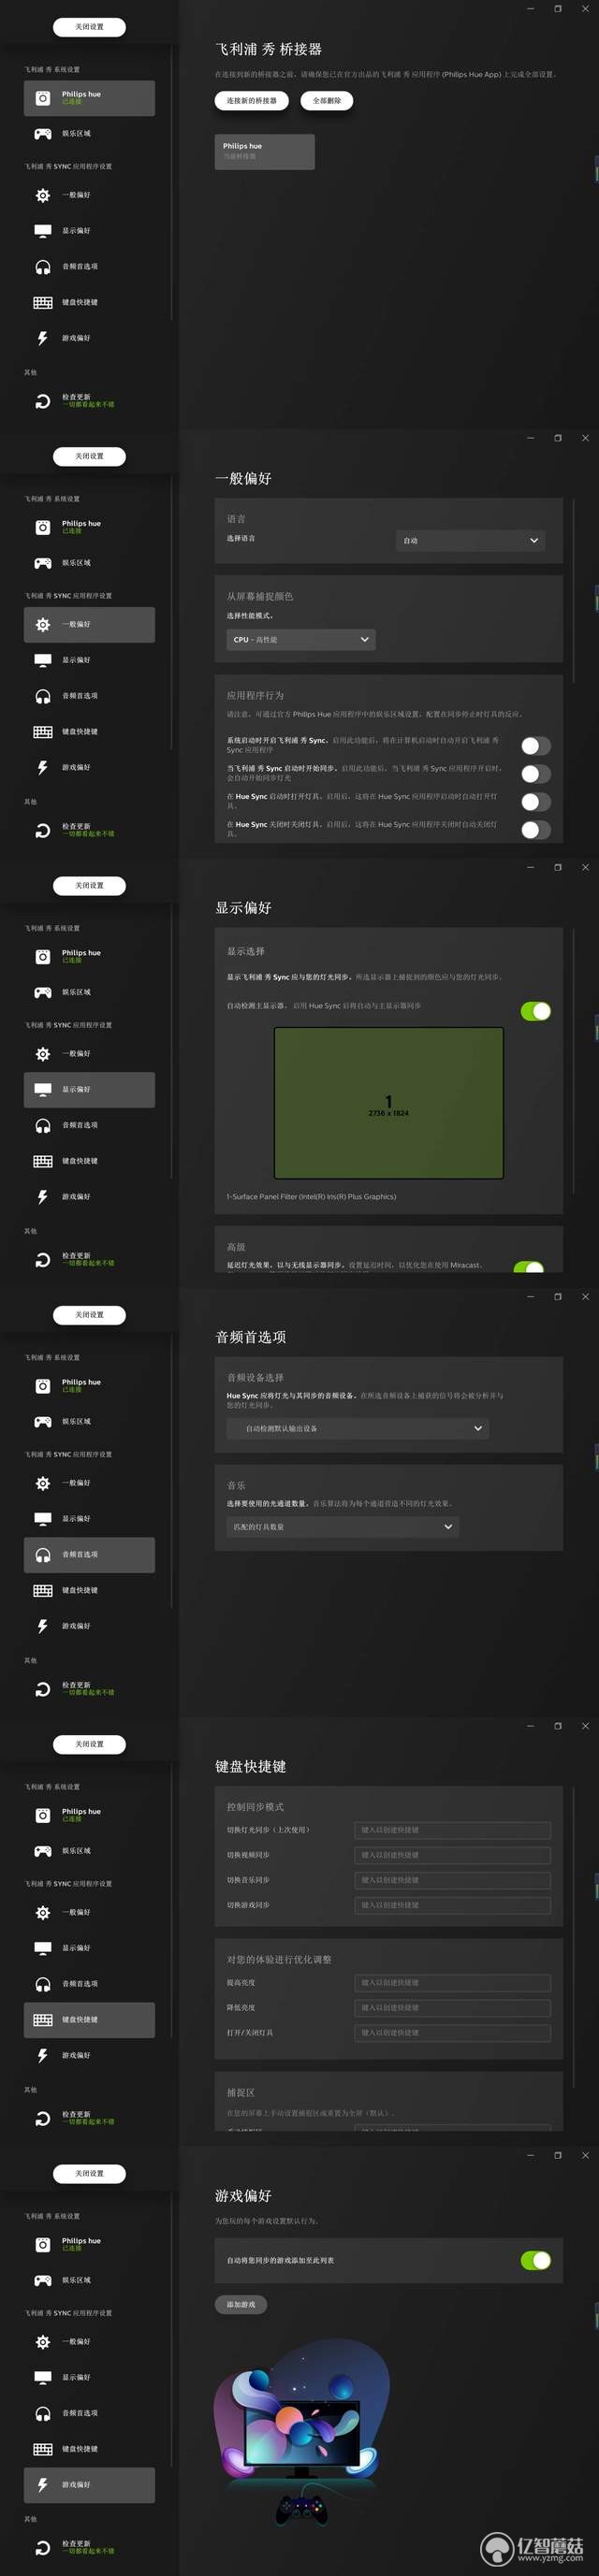The height and width of the screenshot is (2576, 599).
Task: Click the monitor 显示偏好 icon in the 一般偏好 screen sidebar
Action: [43, 660]
